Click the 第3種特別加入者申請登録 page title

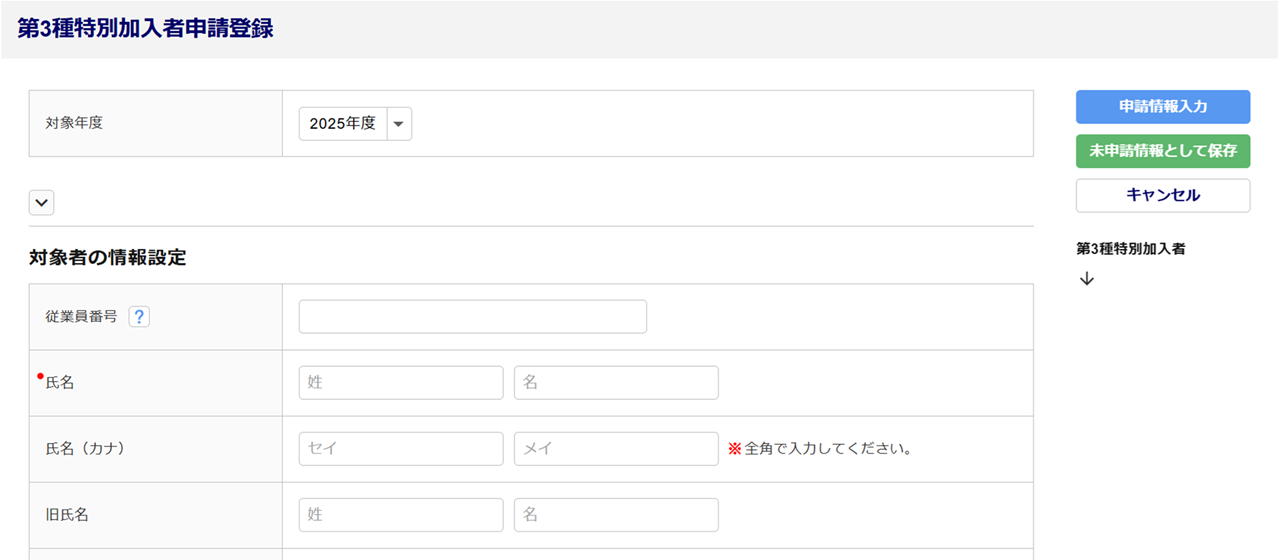[145, 29]
